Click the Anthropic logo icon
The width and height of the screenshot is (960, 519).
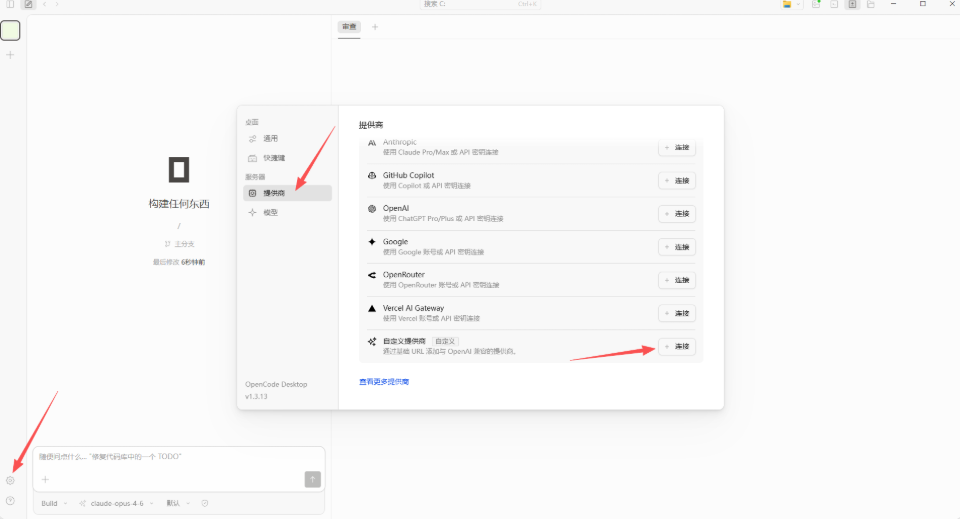(372, 143)
